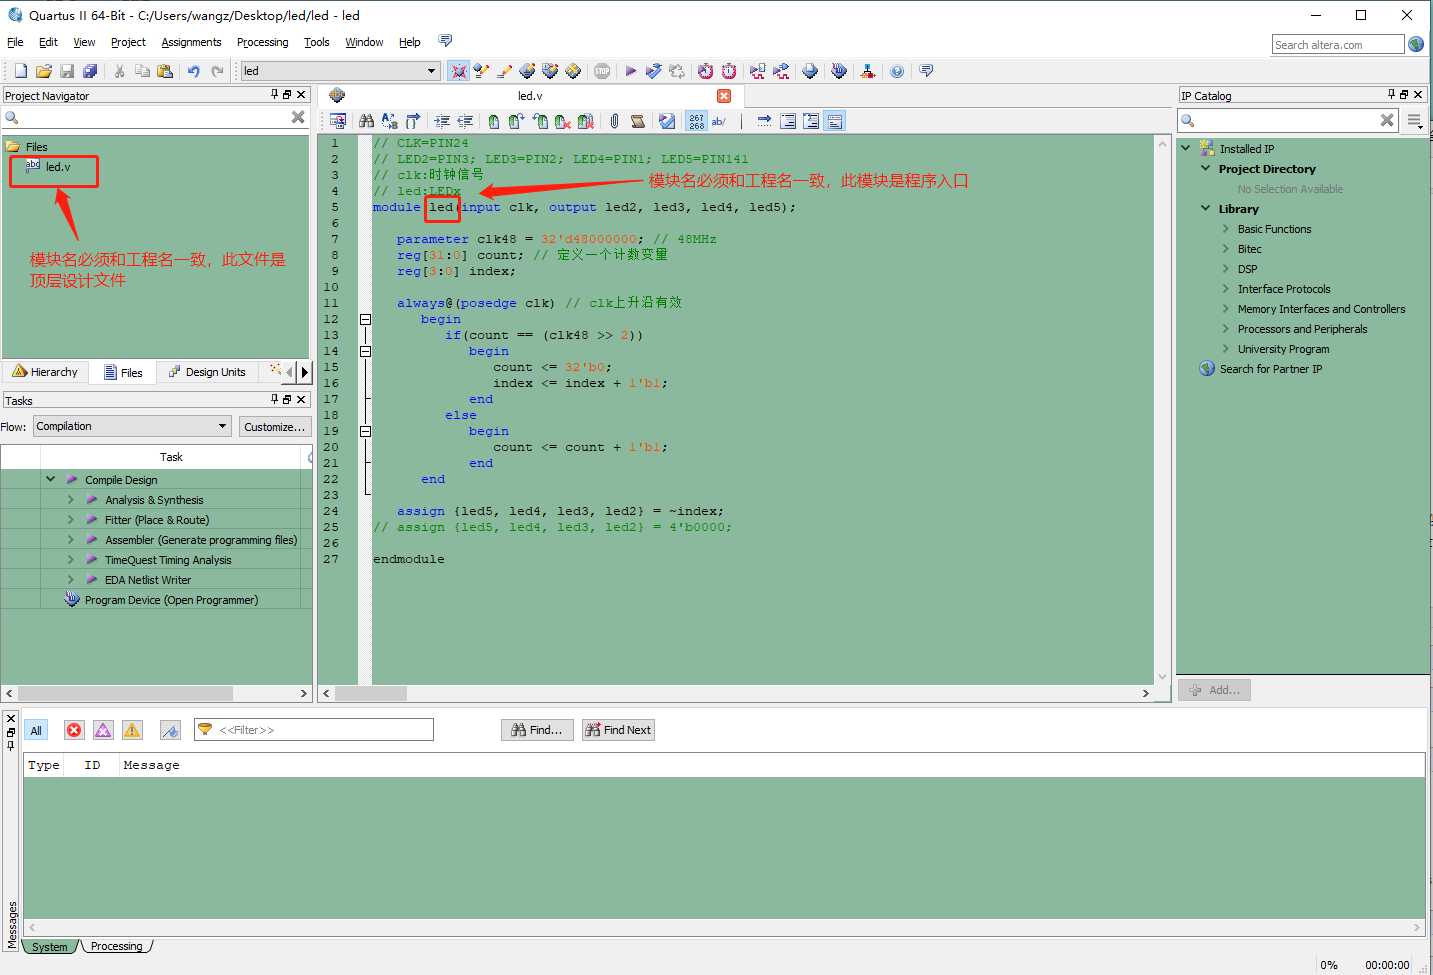The image size is (1433, 975).
Task: Toggle warning messages filter
Action: tap(132, 730)
